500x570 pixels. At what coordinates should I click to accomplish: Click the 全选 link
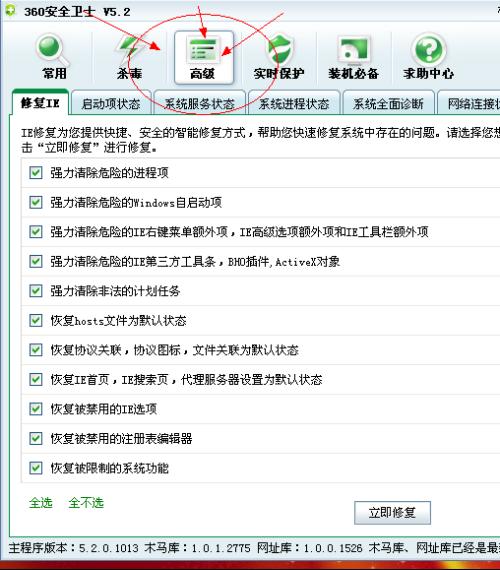41,503
